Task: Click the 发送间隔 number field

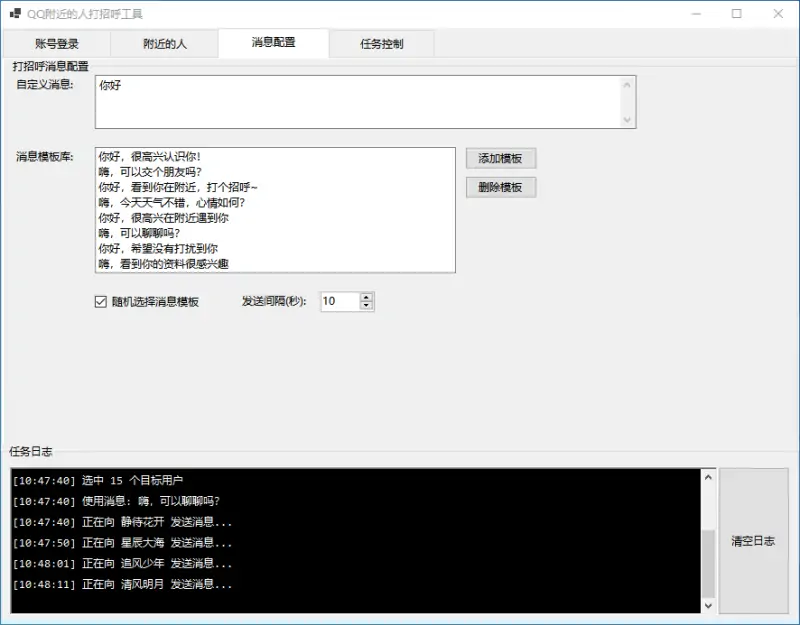Action: click(338, 301)
